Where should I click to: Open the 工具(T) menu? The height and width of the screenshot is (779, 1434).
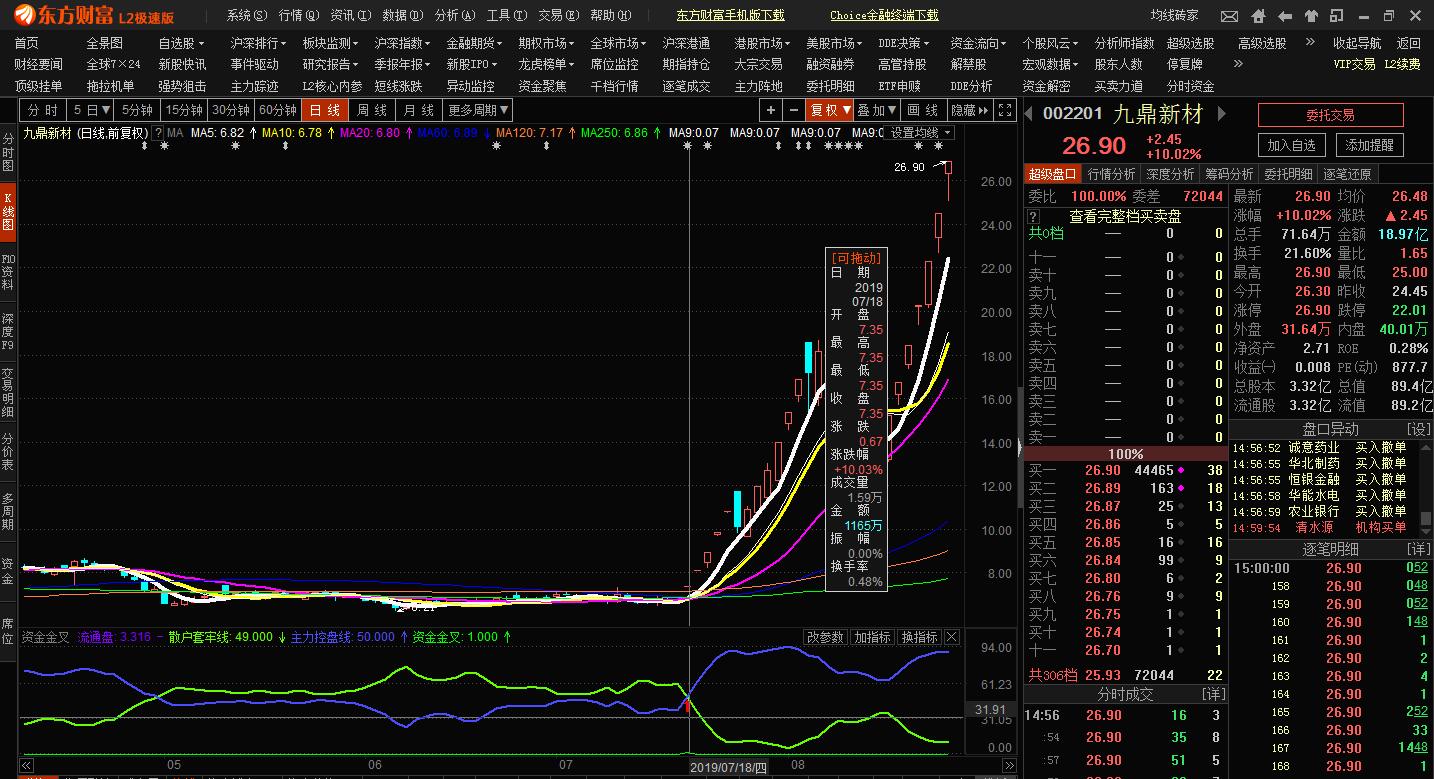click(x=507, y=15)
